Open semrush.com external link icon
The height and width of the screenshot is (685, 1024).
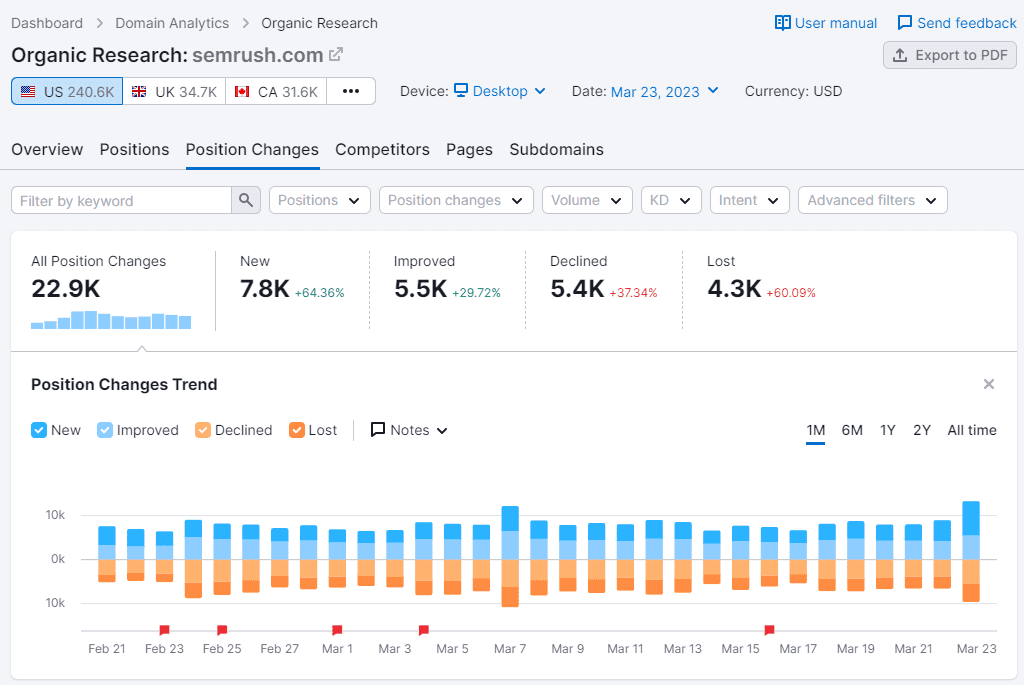click(x=336, y=55)
